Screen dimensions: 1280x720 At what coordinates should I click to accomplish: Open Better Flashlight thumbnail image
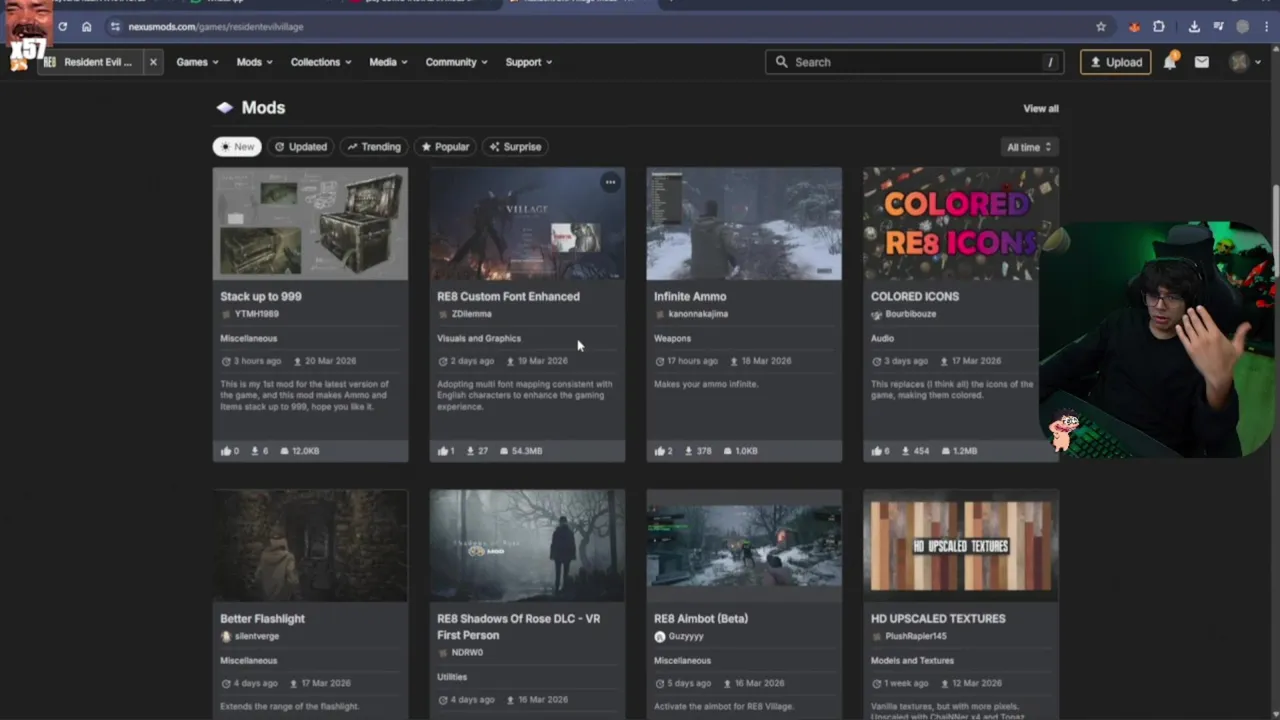pos(310,546)
